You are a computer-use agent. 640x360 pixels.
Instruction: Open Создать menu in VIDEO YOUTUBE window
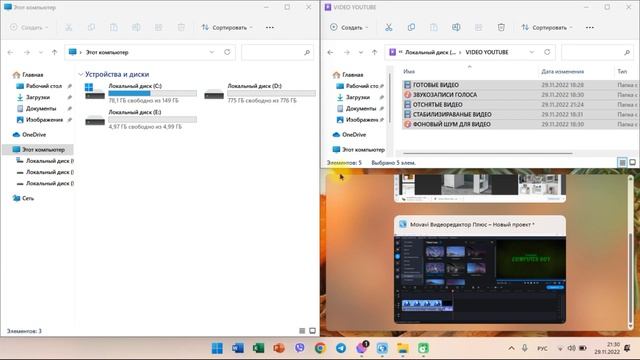click(349, 27)
